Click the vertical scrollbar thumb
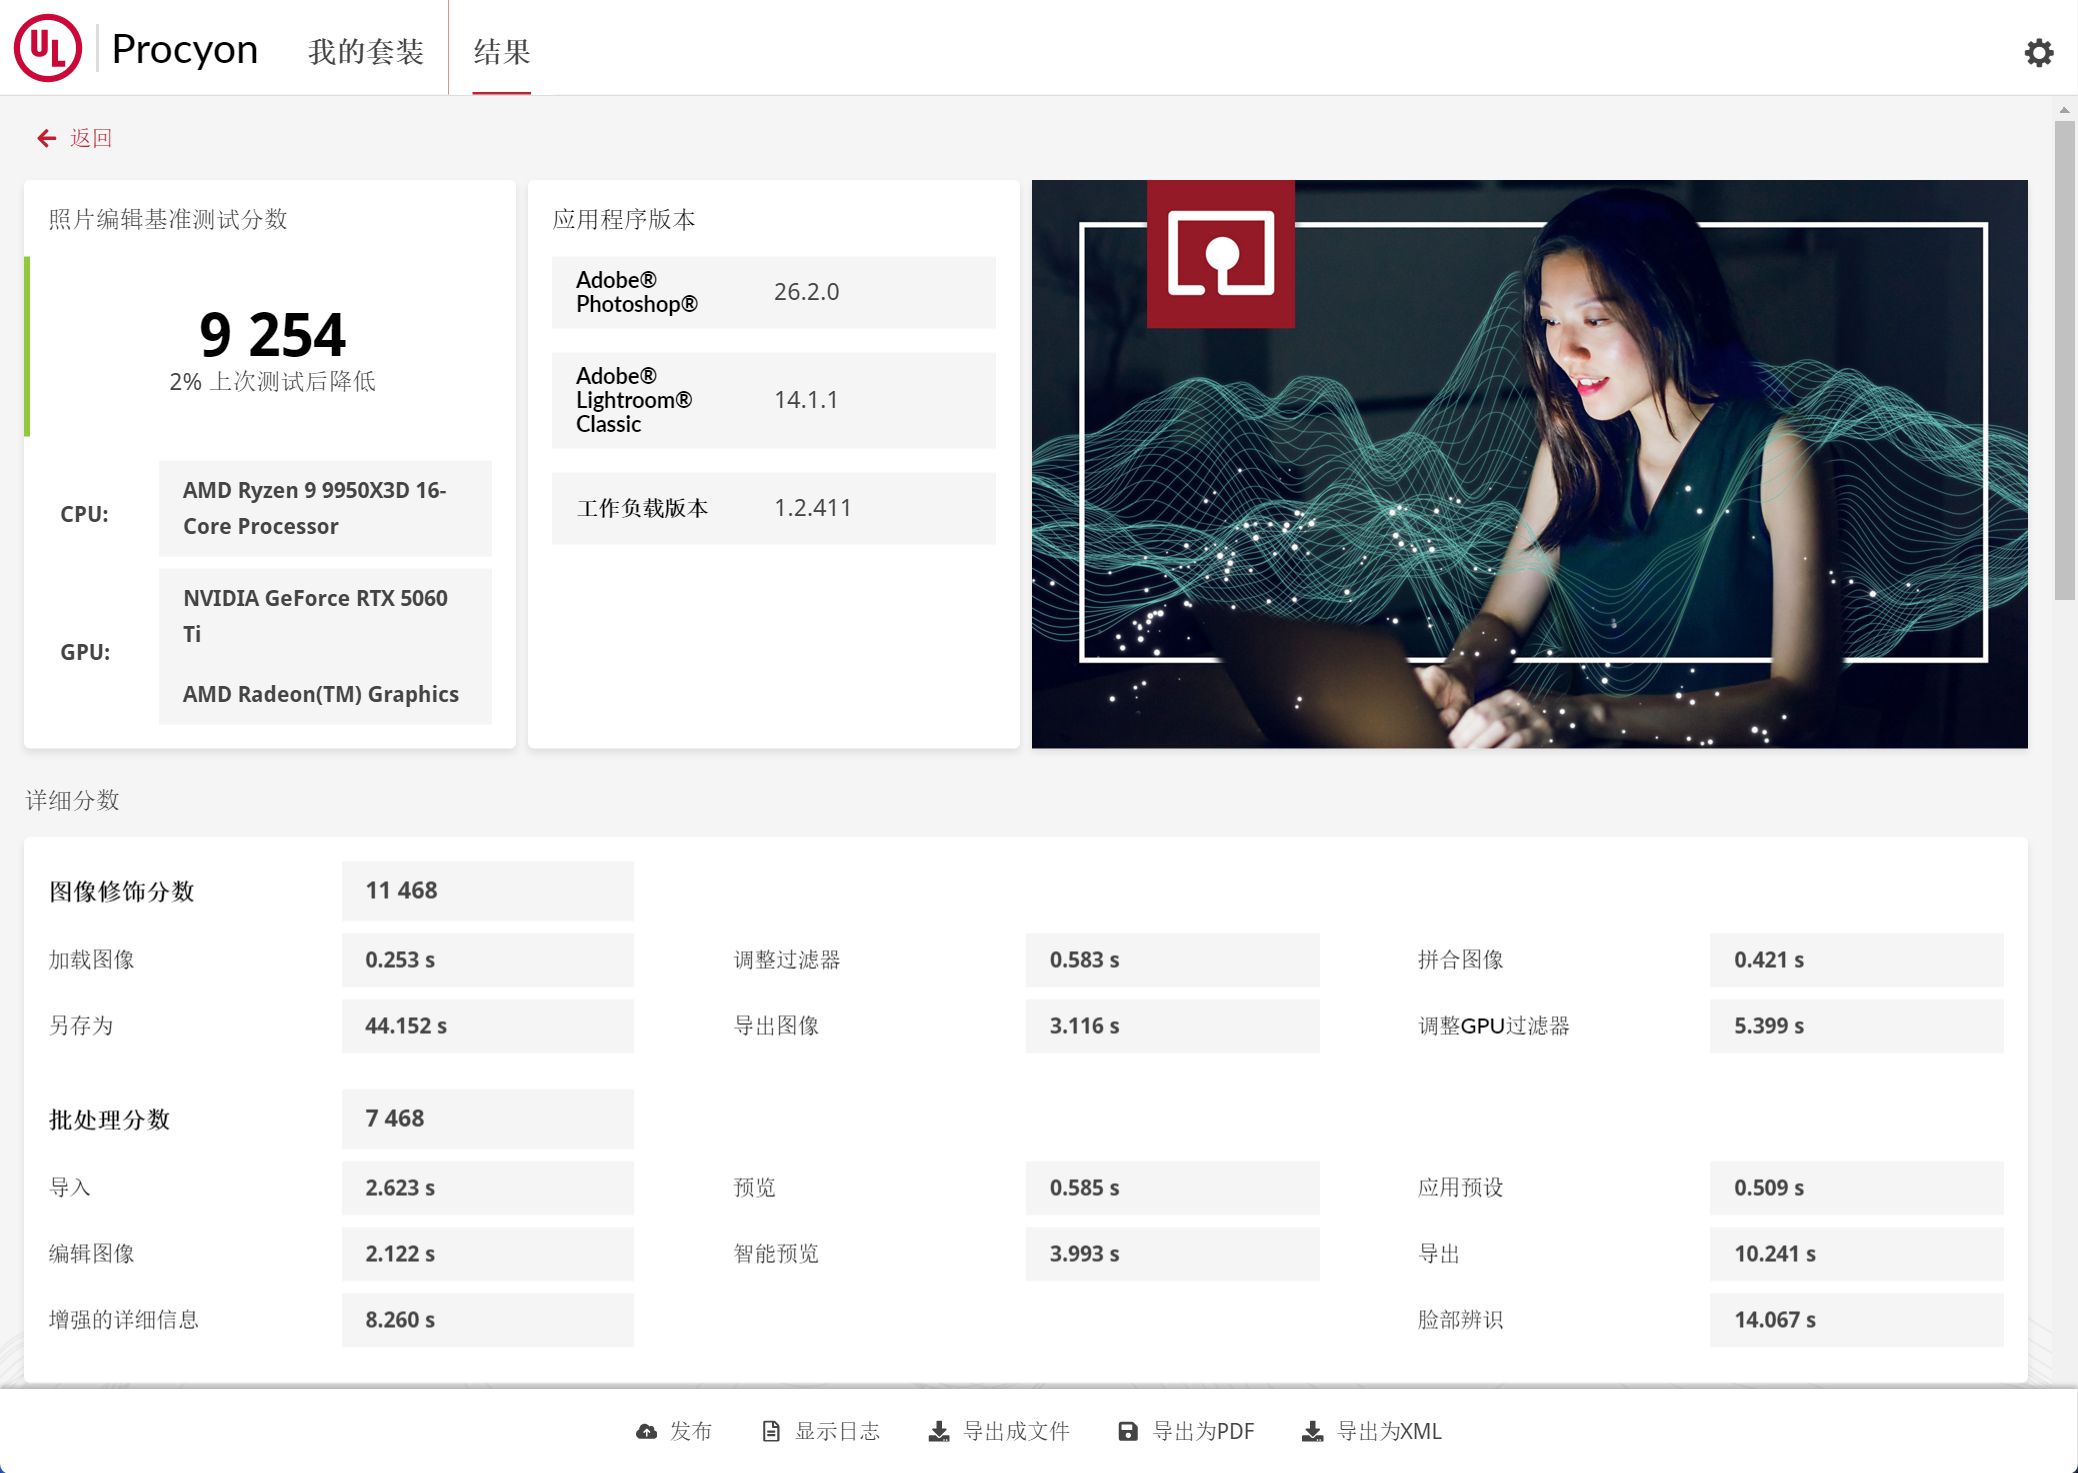 pos(2064,360)
